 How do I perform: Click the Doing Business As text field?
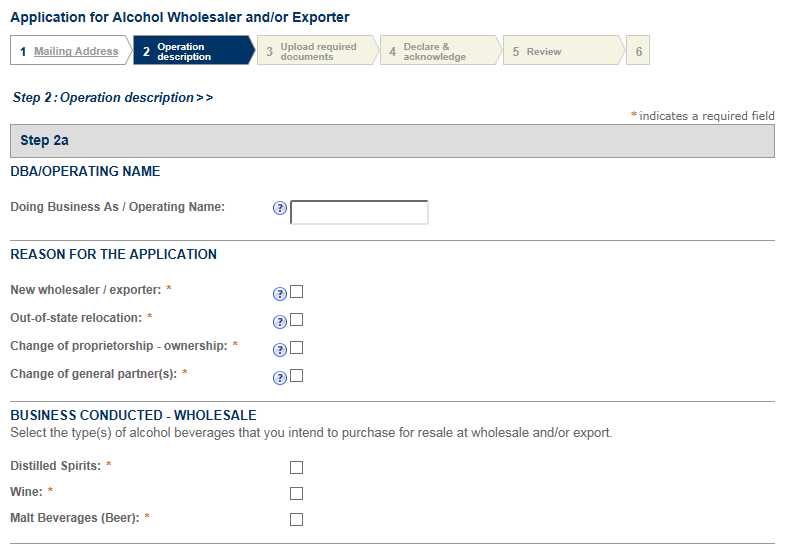point(359,212)
